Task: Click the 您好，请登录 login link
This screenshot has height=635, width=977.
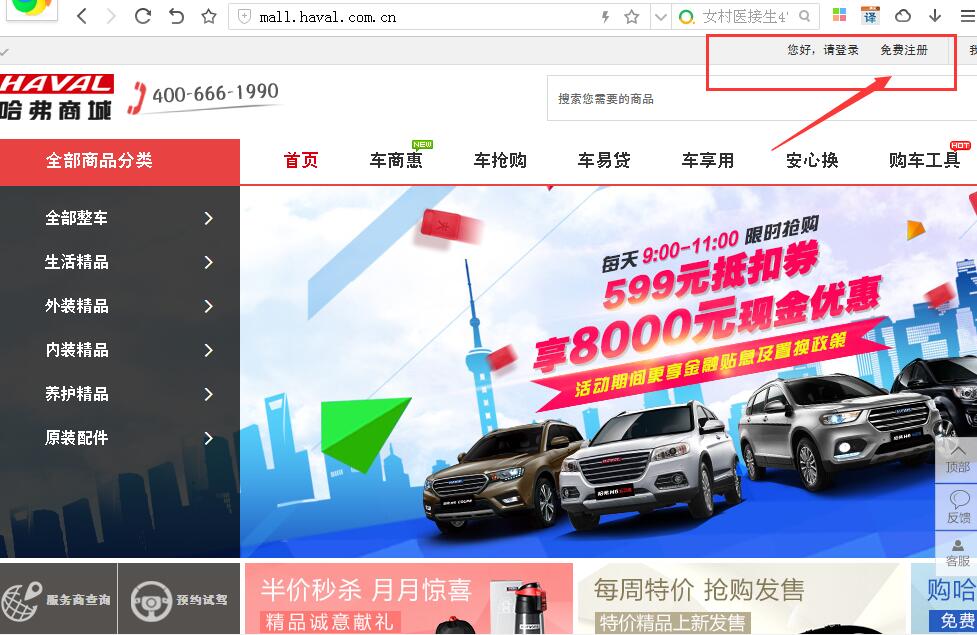Action: pos(820,50)
